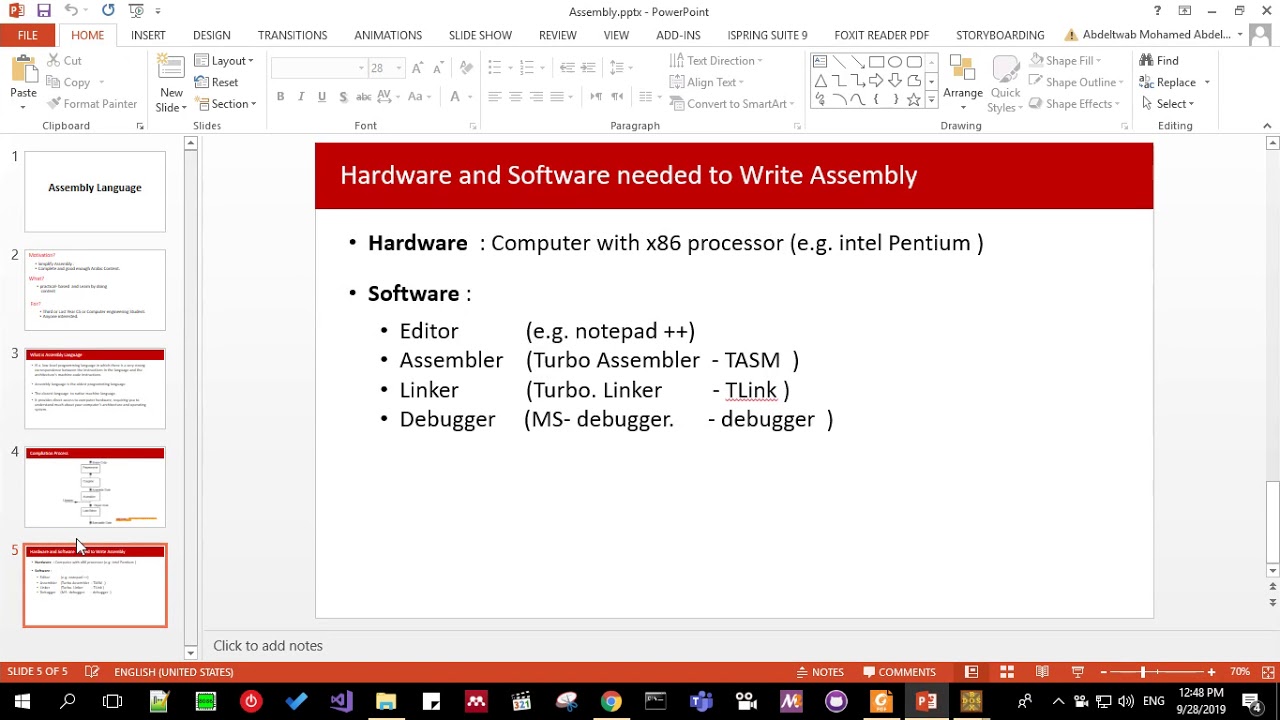The width and height of the screenshot is (1280, 720).
Task: Select slide 4 thumbnail Compilation Process
Action: [95, 487]
